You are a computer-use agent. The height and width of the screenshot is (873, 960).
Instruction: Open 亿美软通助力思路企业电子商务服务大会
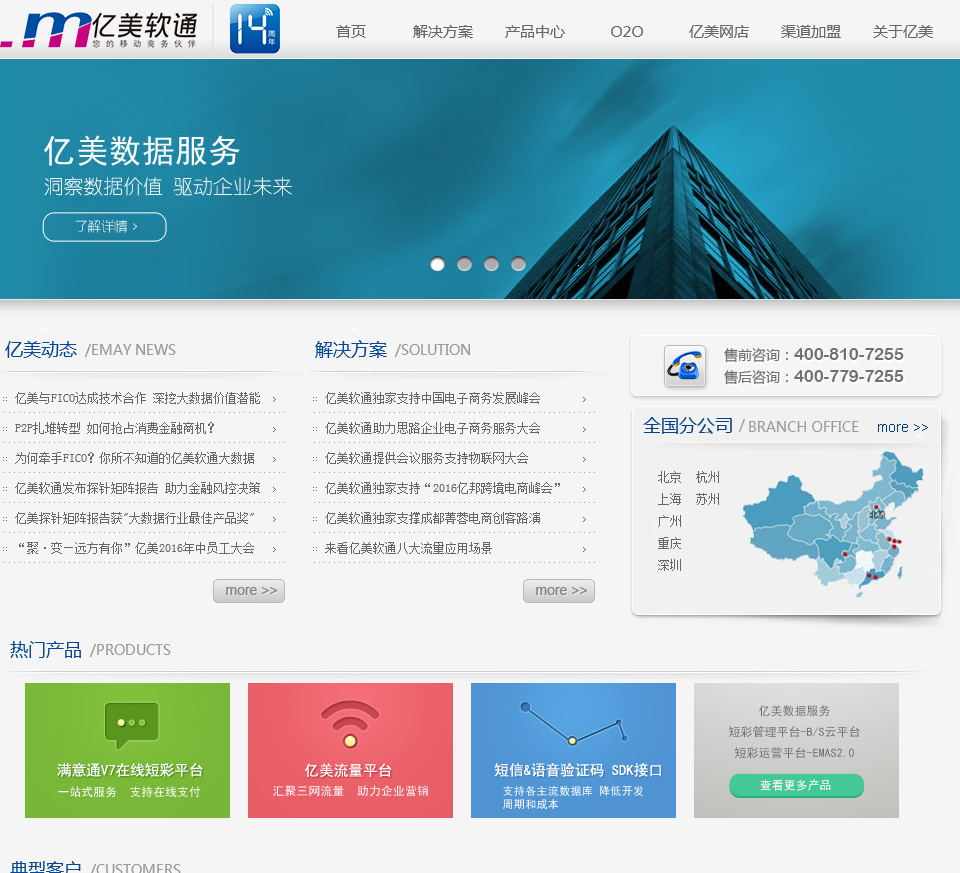click(432, 429)
